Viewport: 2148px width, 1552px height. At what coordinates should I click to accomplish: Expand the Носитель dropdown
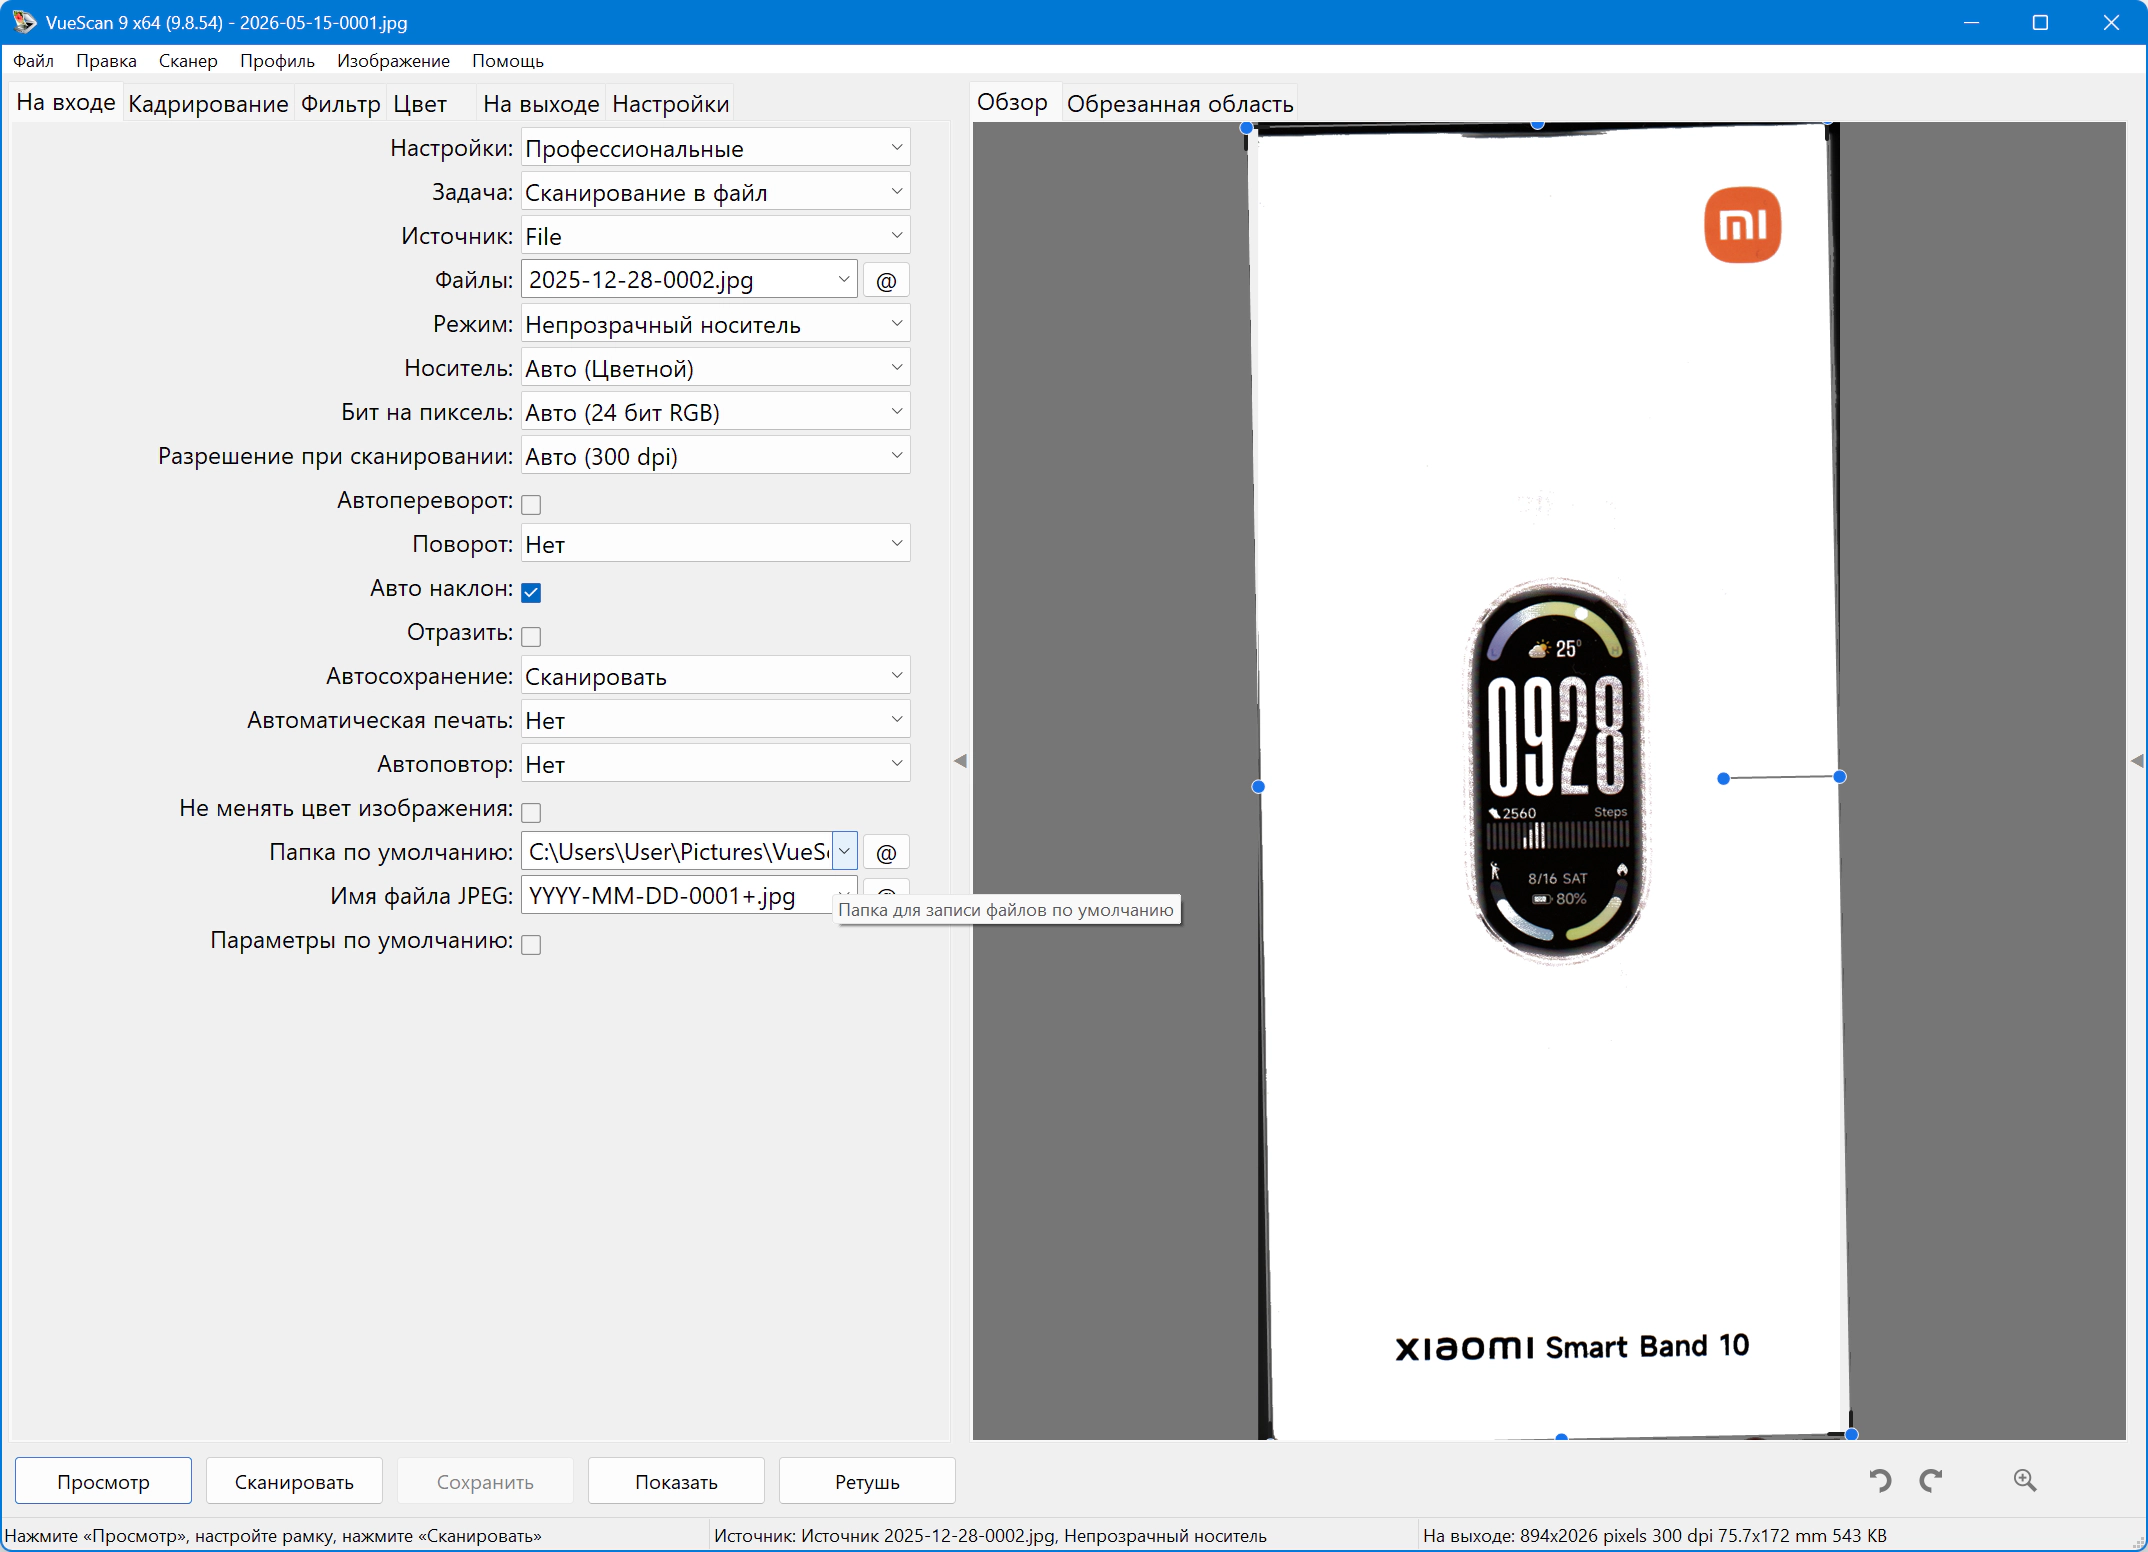click(715, 368)
